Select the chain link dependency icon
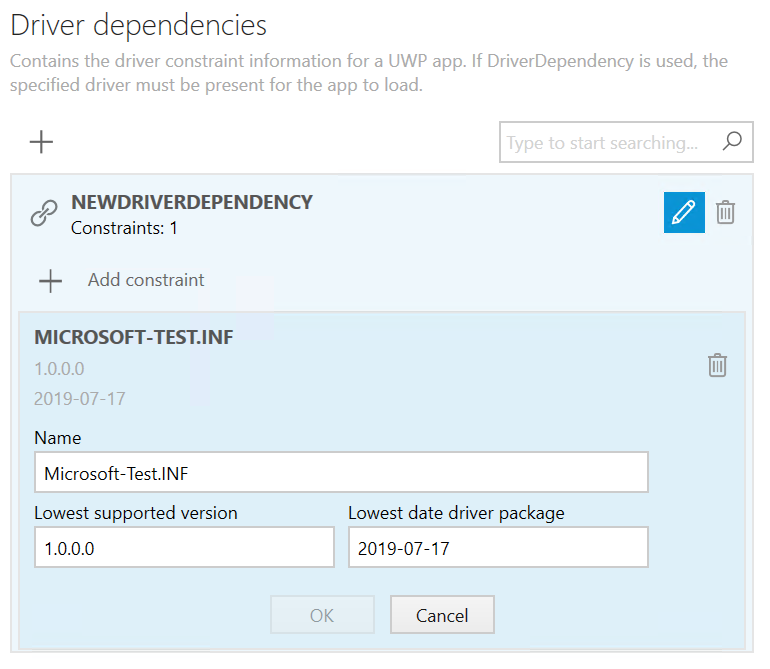The image size is (770, 669). point(44,213)
